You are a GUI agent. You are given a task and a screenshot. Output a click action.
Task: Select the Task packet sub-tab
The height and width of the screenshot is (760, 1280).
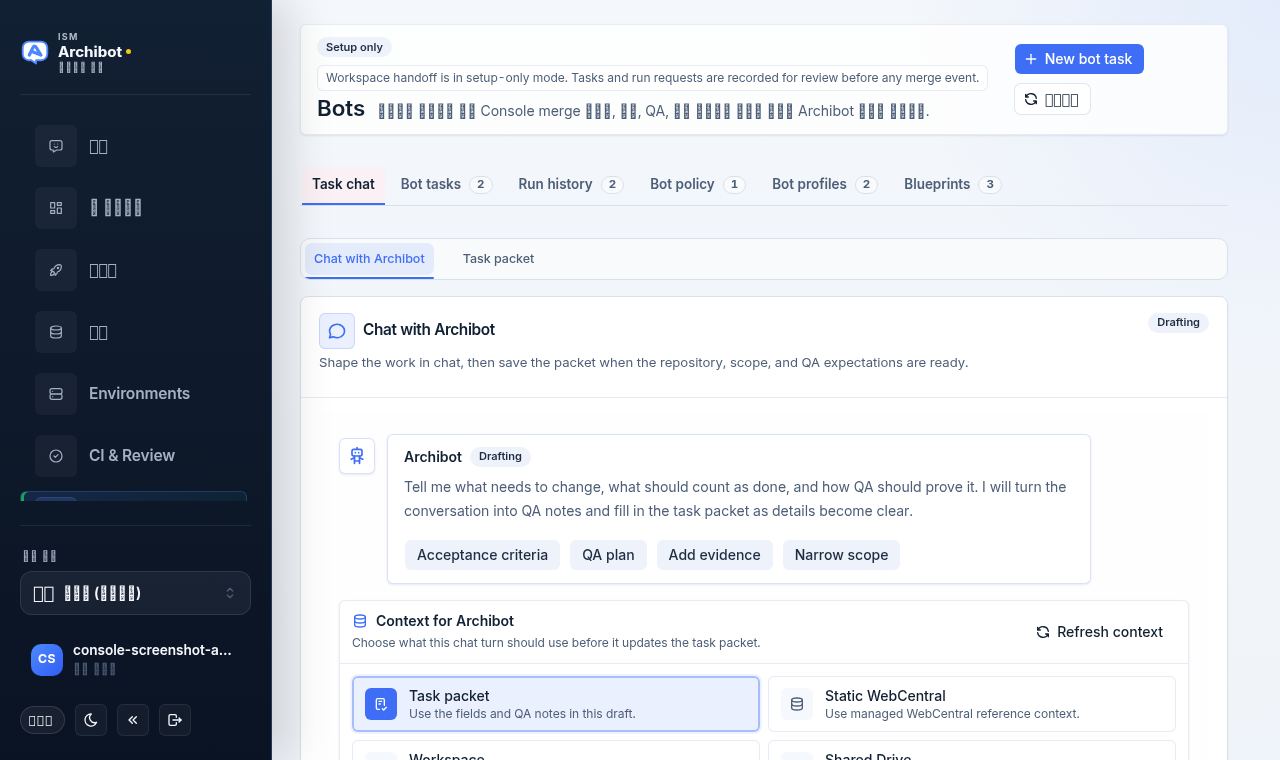[498, 259]
